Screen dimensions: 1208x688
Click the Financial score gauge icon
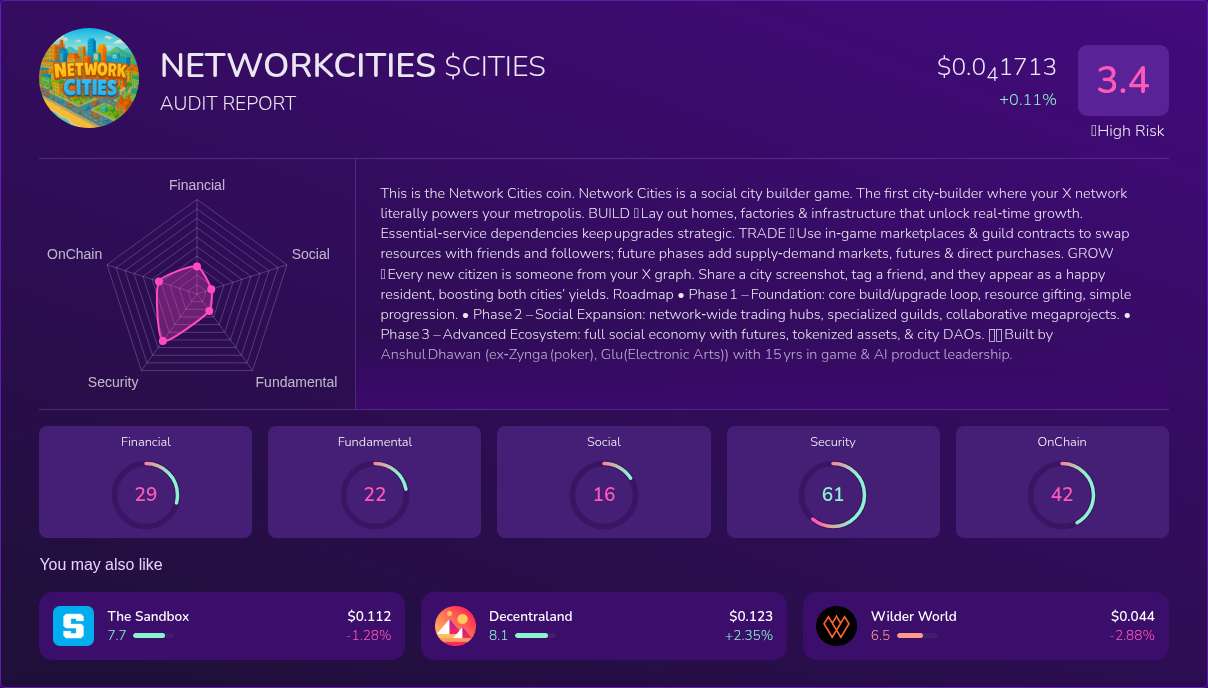145,494
